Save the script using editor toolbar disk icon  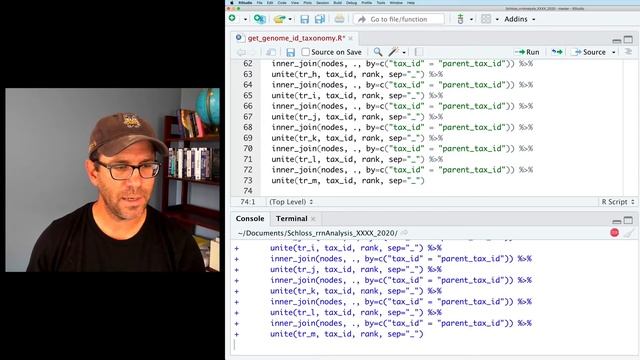click(291, 52)
